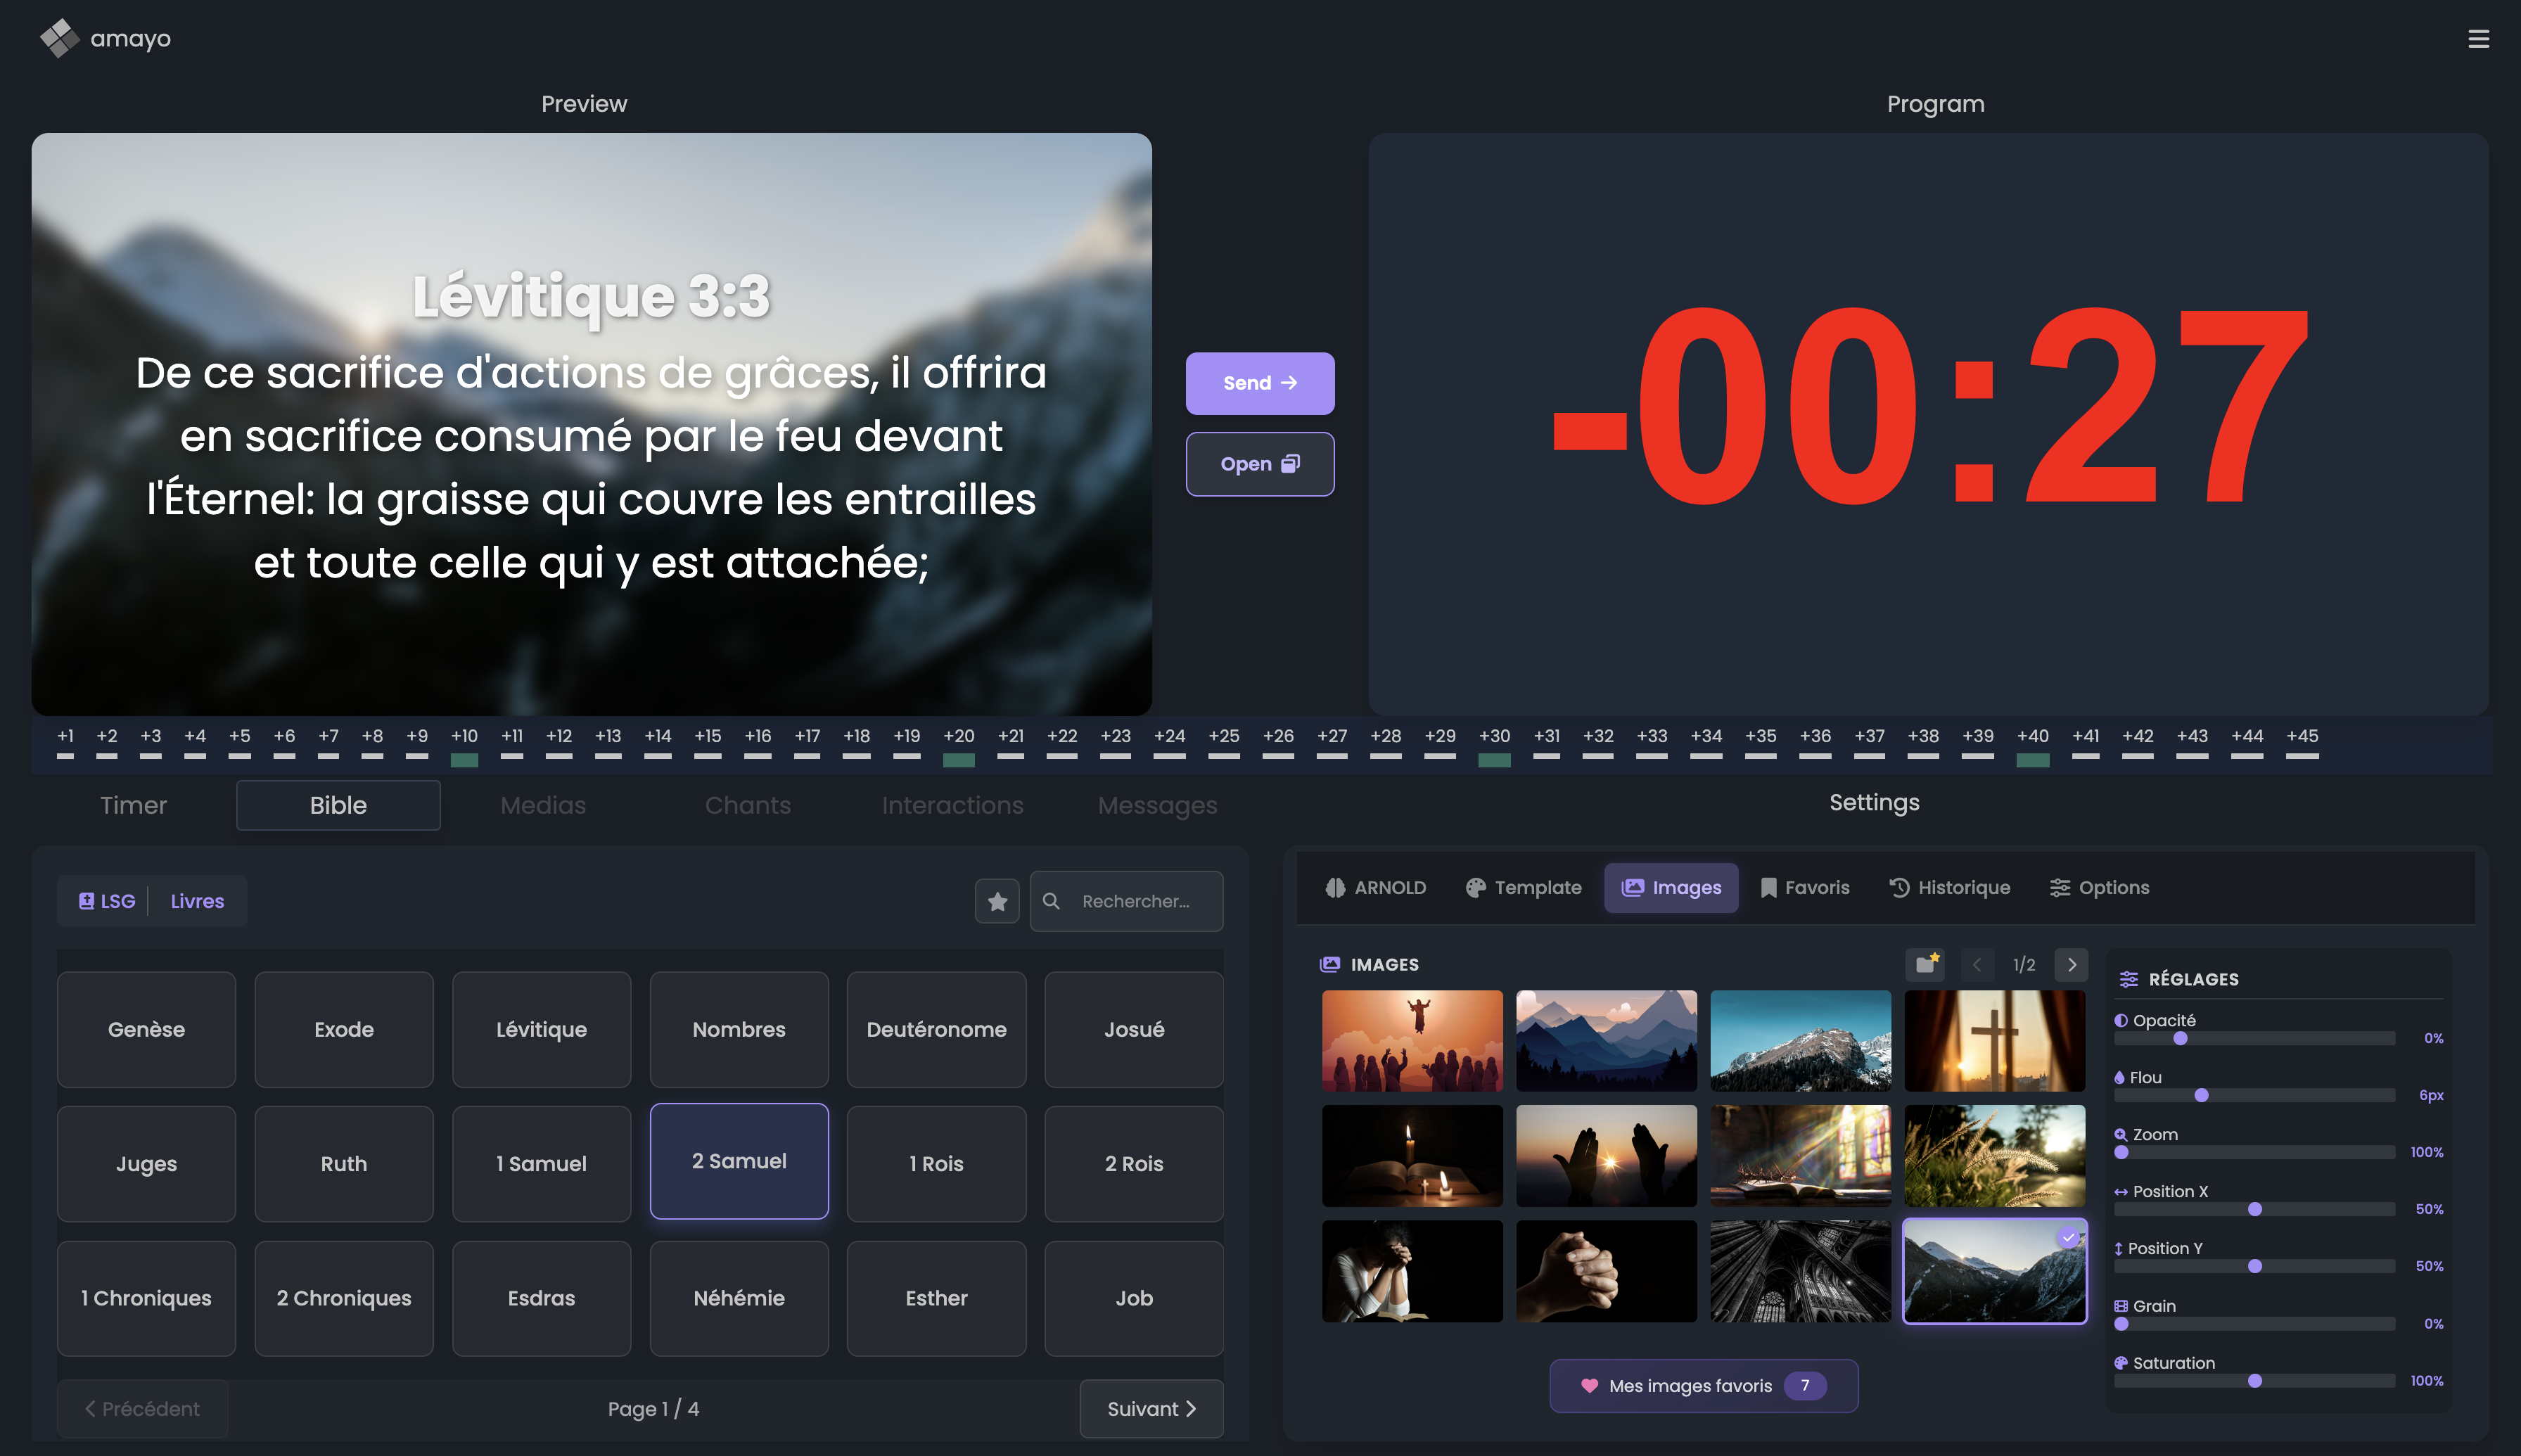2521x1456 pixels.
Task: Open the Favoris bookmark tab
Action: tap(1805, 887)
